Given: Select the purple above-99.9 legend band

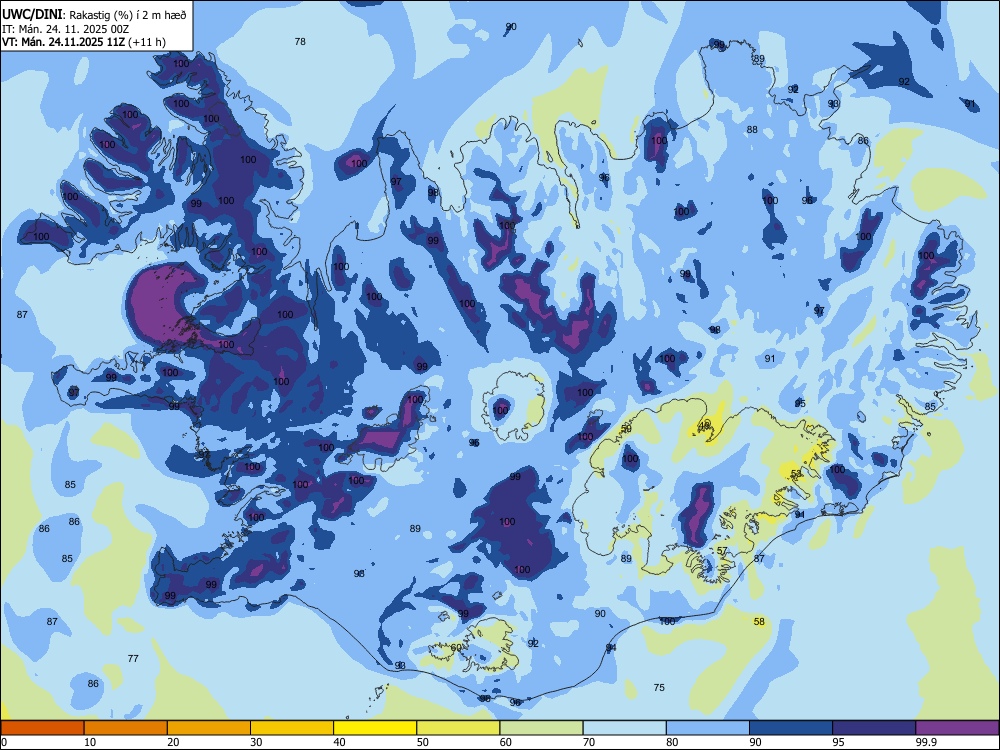Looking at the screenshot, I should [957, 728].
